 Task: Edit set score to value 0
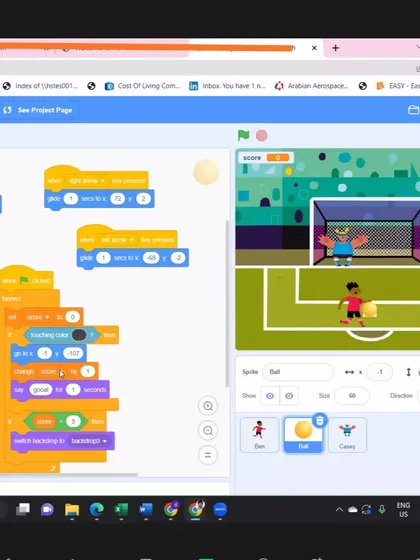pyautogui.click(x=72, y=317)
